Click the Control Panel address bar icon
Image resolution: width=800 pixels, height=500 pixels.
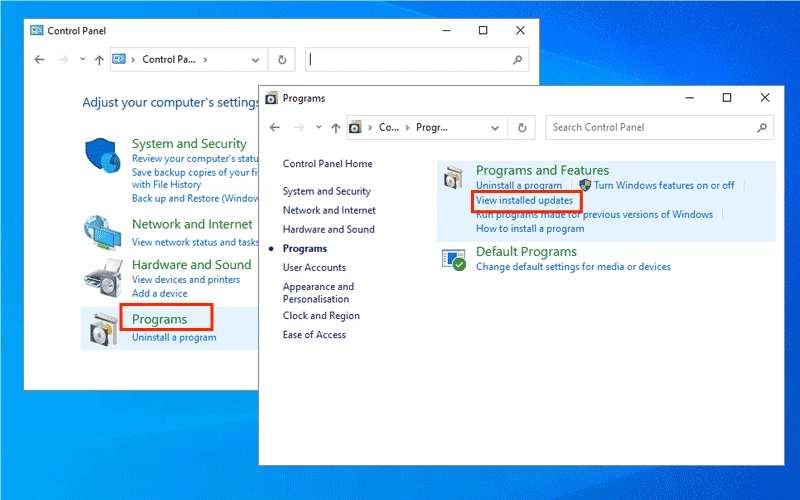pyautogui.click(x=119, y=59)
